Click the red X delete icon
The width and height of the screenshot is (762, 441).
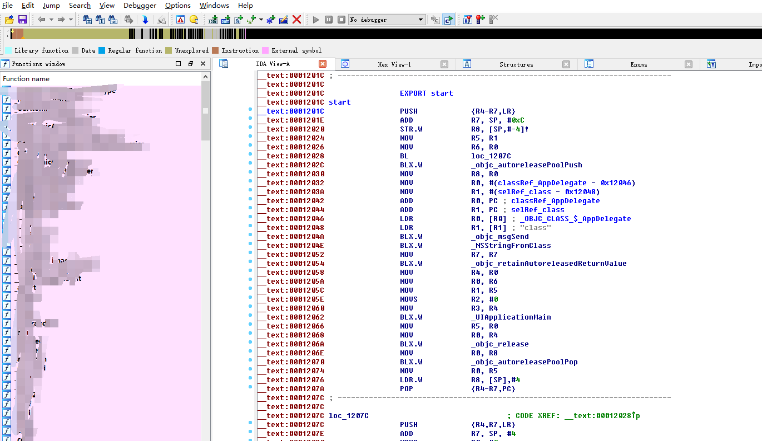tap(296, 19)
